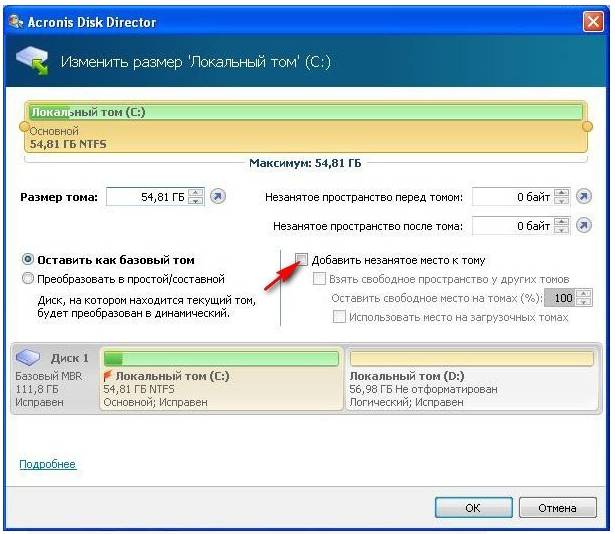Click the Основной; Исправен status text
615x534 pixels.
tap(155, 402)
